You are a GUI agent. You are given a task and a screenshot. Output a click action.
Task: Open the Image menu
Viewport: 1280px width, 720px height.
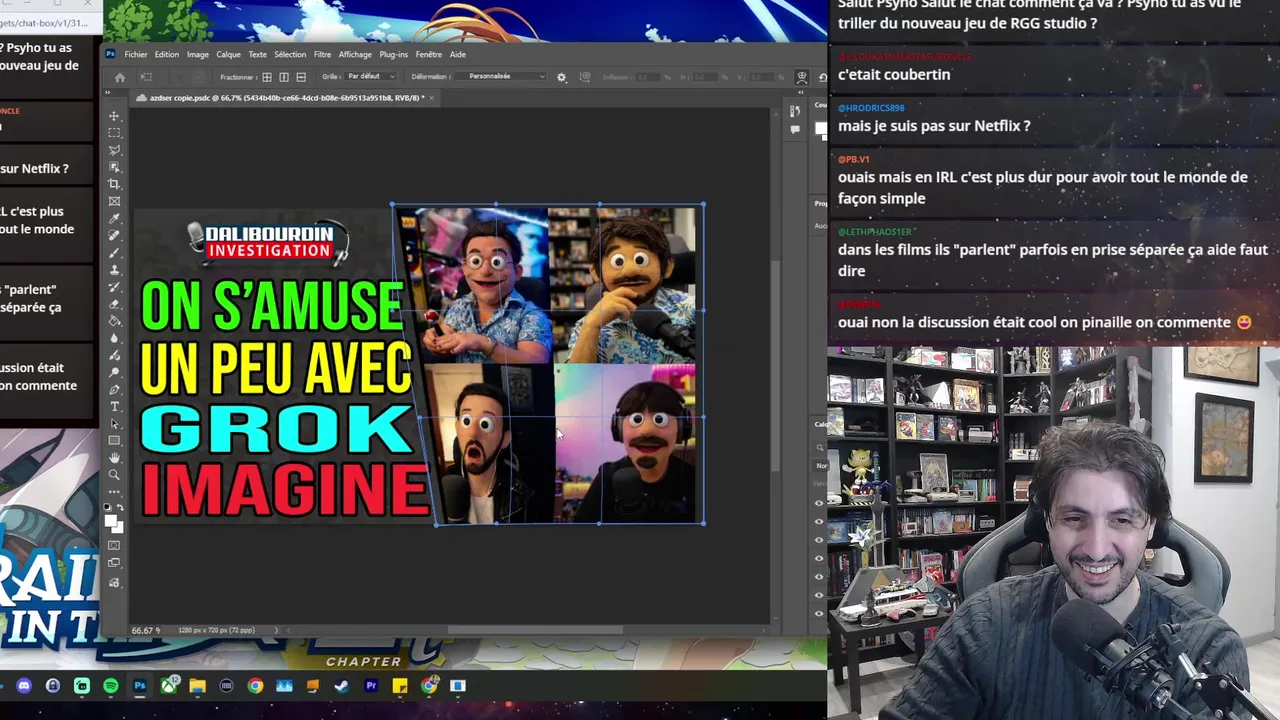pos(198,55)
